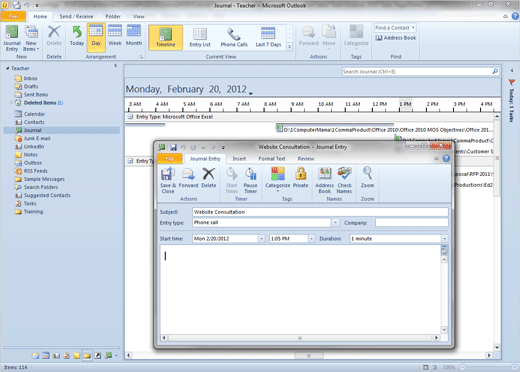Open the Insert tab in Journal Entry window
Screen dimensions: 520x372
tap(239, 159)
